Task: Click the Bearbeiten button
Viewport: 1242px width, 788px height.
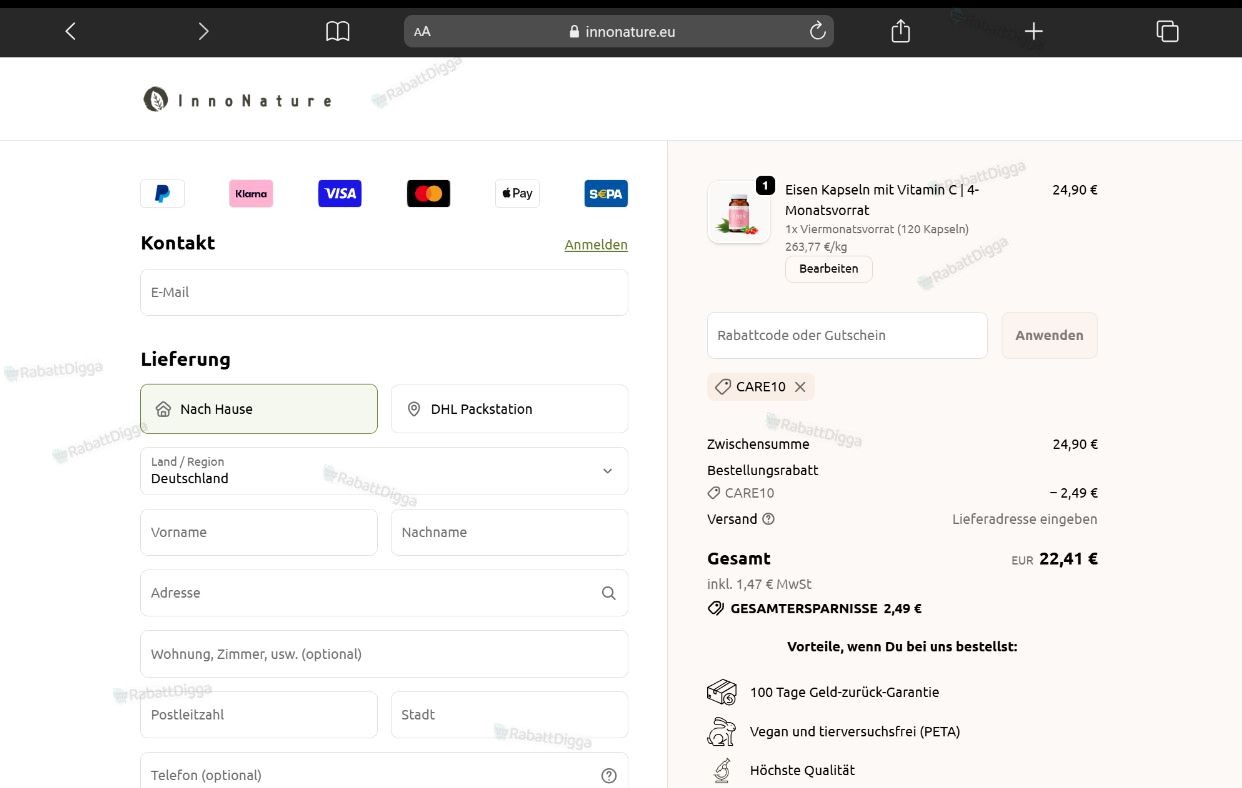Action: point(829,269)
